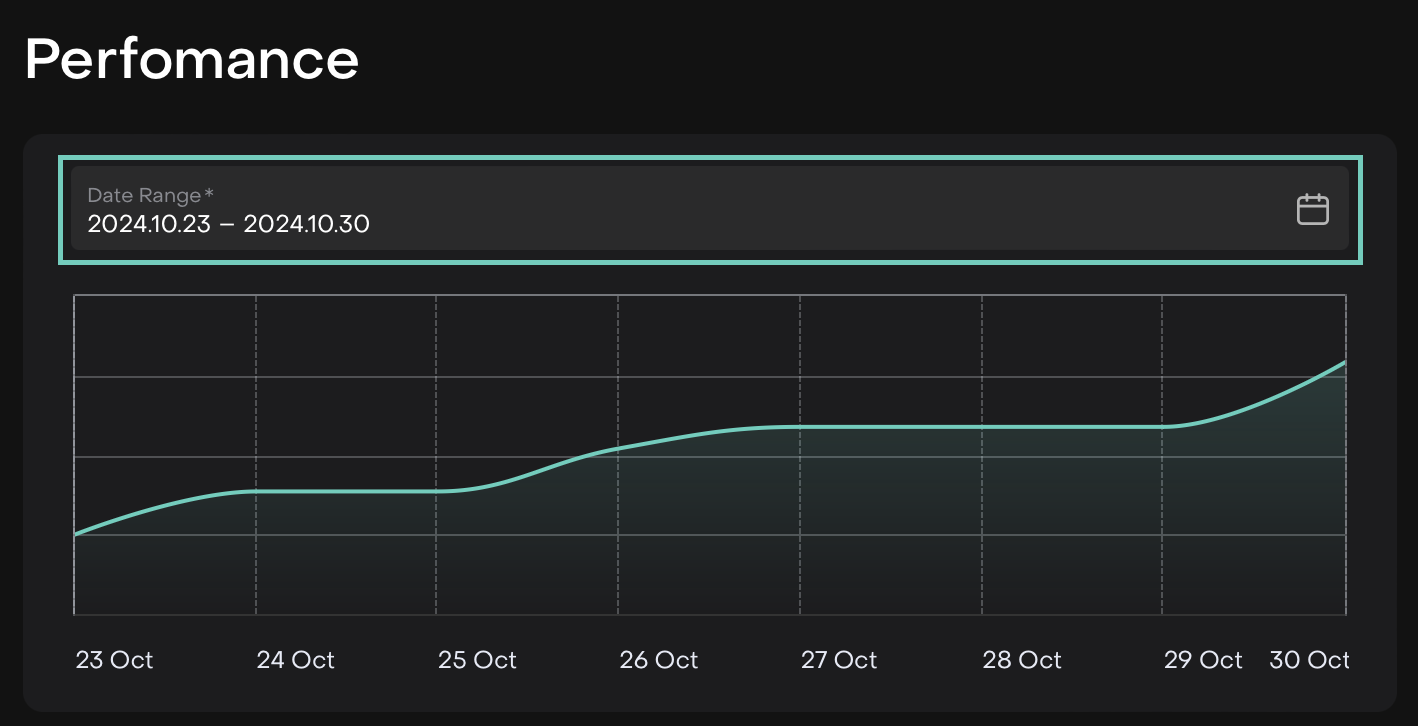This screenshot has height=726, width=1418.
Task: Click the chart line's starting point at 23 Oct
Action: pos(76,534)
